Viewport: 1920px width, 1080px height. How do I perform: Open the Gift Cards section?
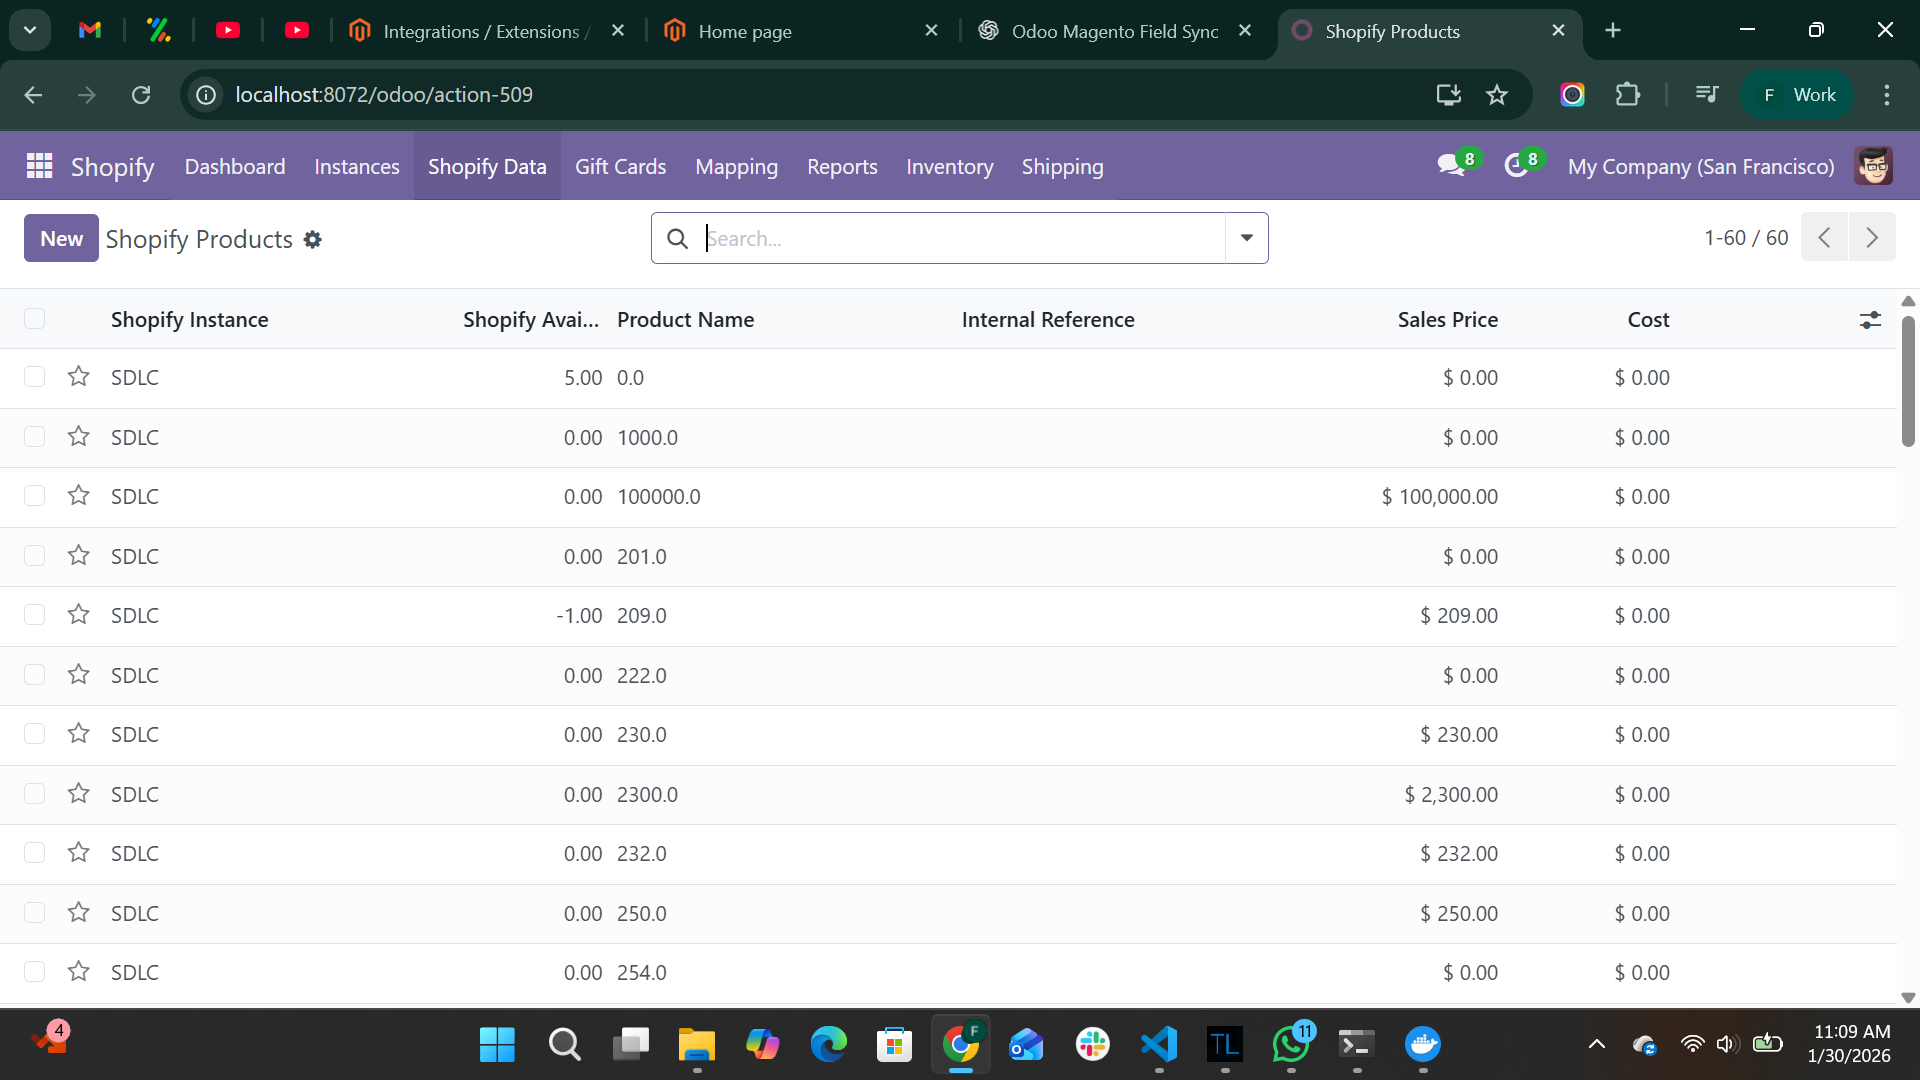[x=620, y=166]
